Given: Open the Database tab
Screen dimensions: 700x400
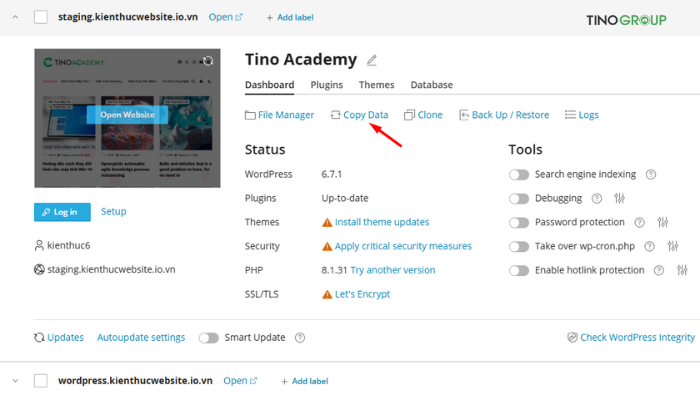Looking at the screenshot, I should [432, 85].
